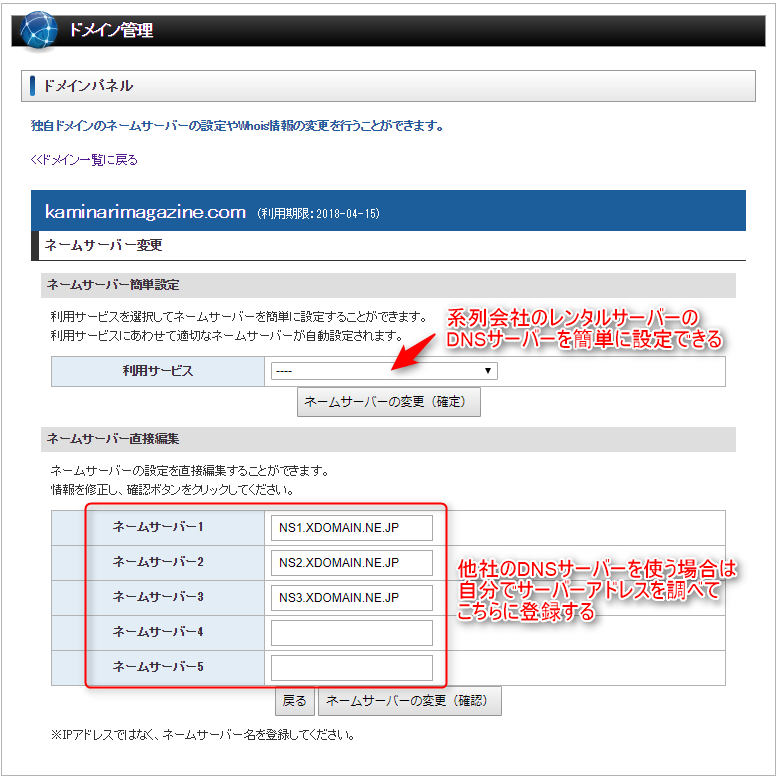Screen dimensions: 777x778
Task: Go back via ドメイン一覧に戻る link
Action: (x=84, y=159)
